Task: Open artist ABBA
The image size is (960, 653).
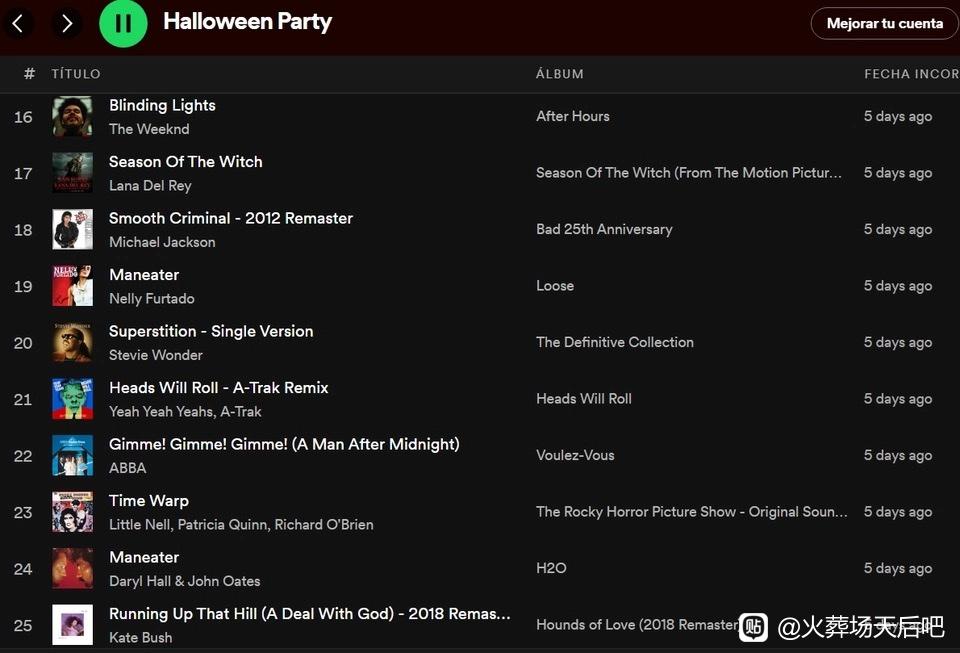Action: (127, 468)
